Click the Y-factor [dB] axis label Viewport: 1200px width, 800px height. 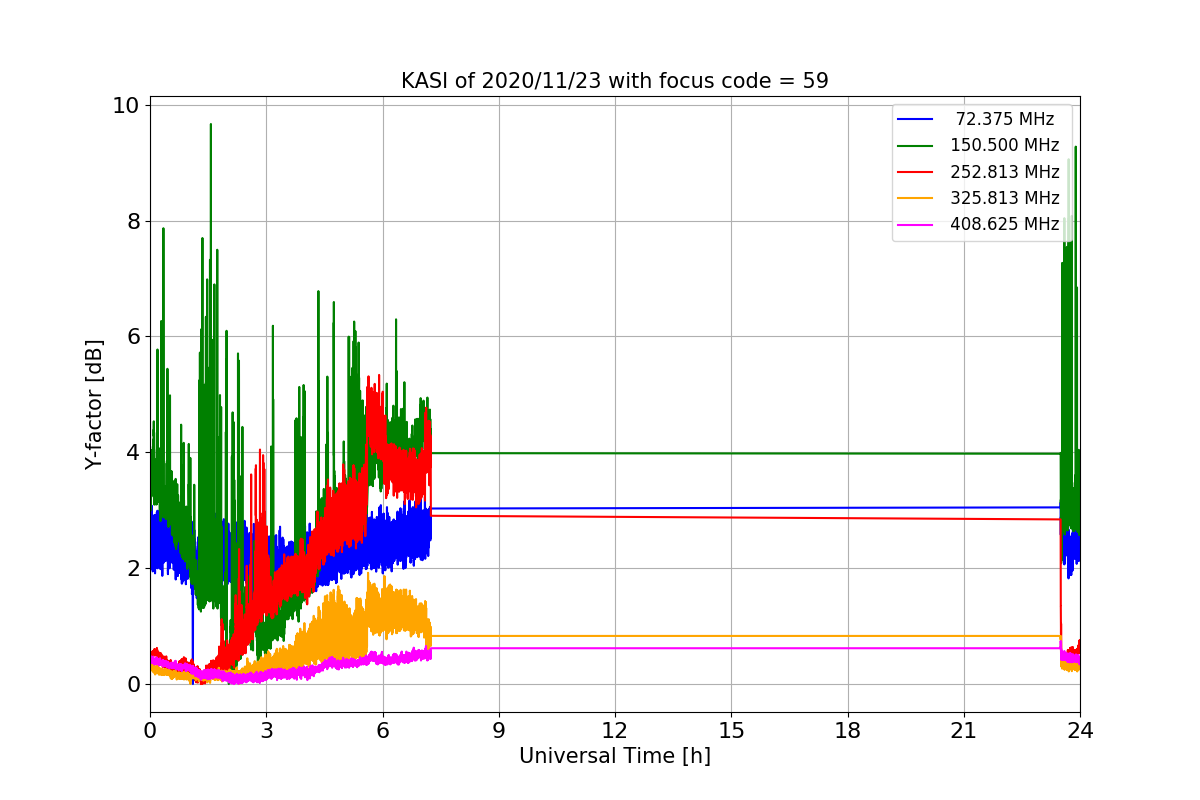click(x=94, y=404)
